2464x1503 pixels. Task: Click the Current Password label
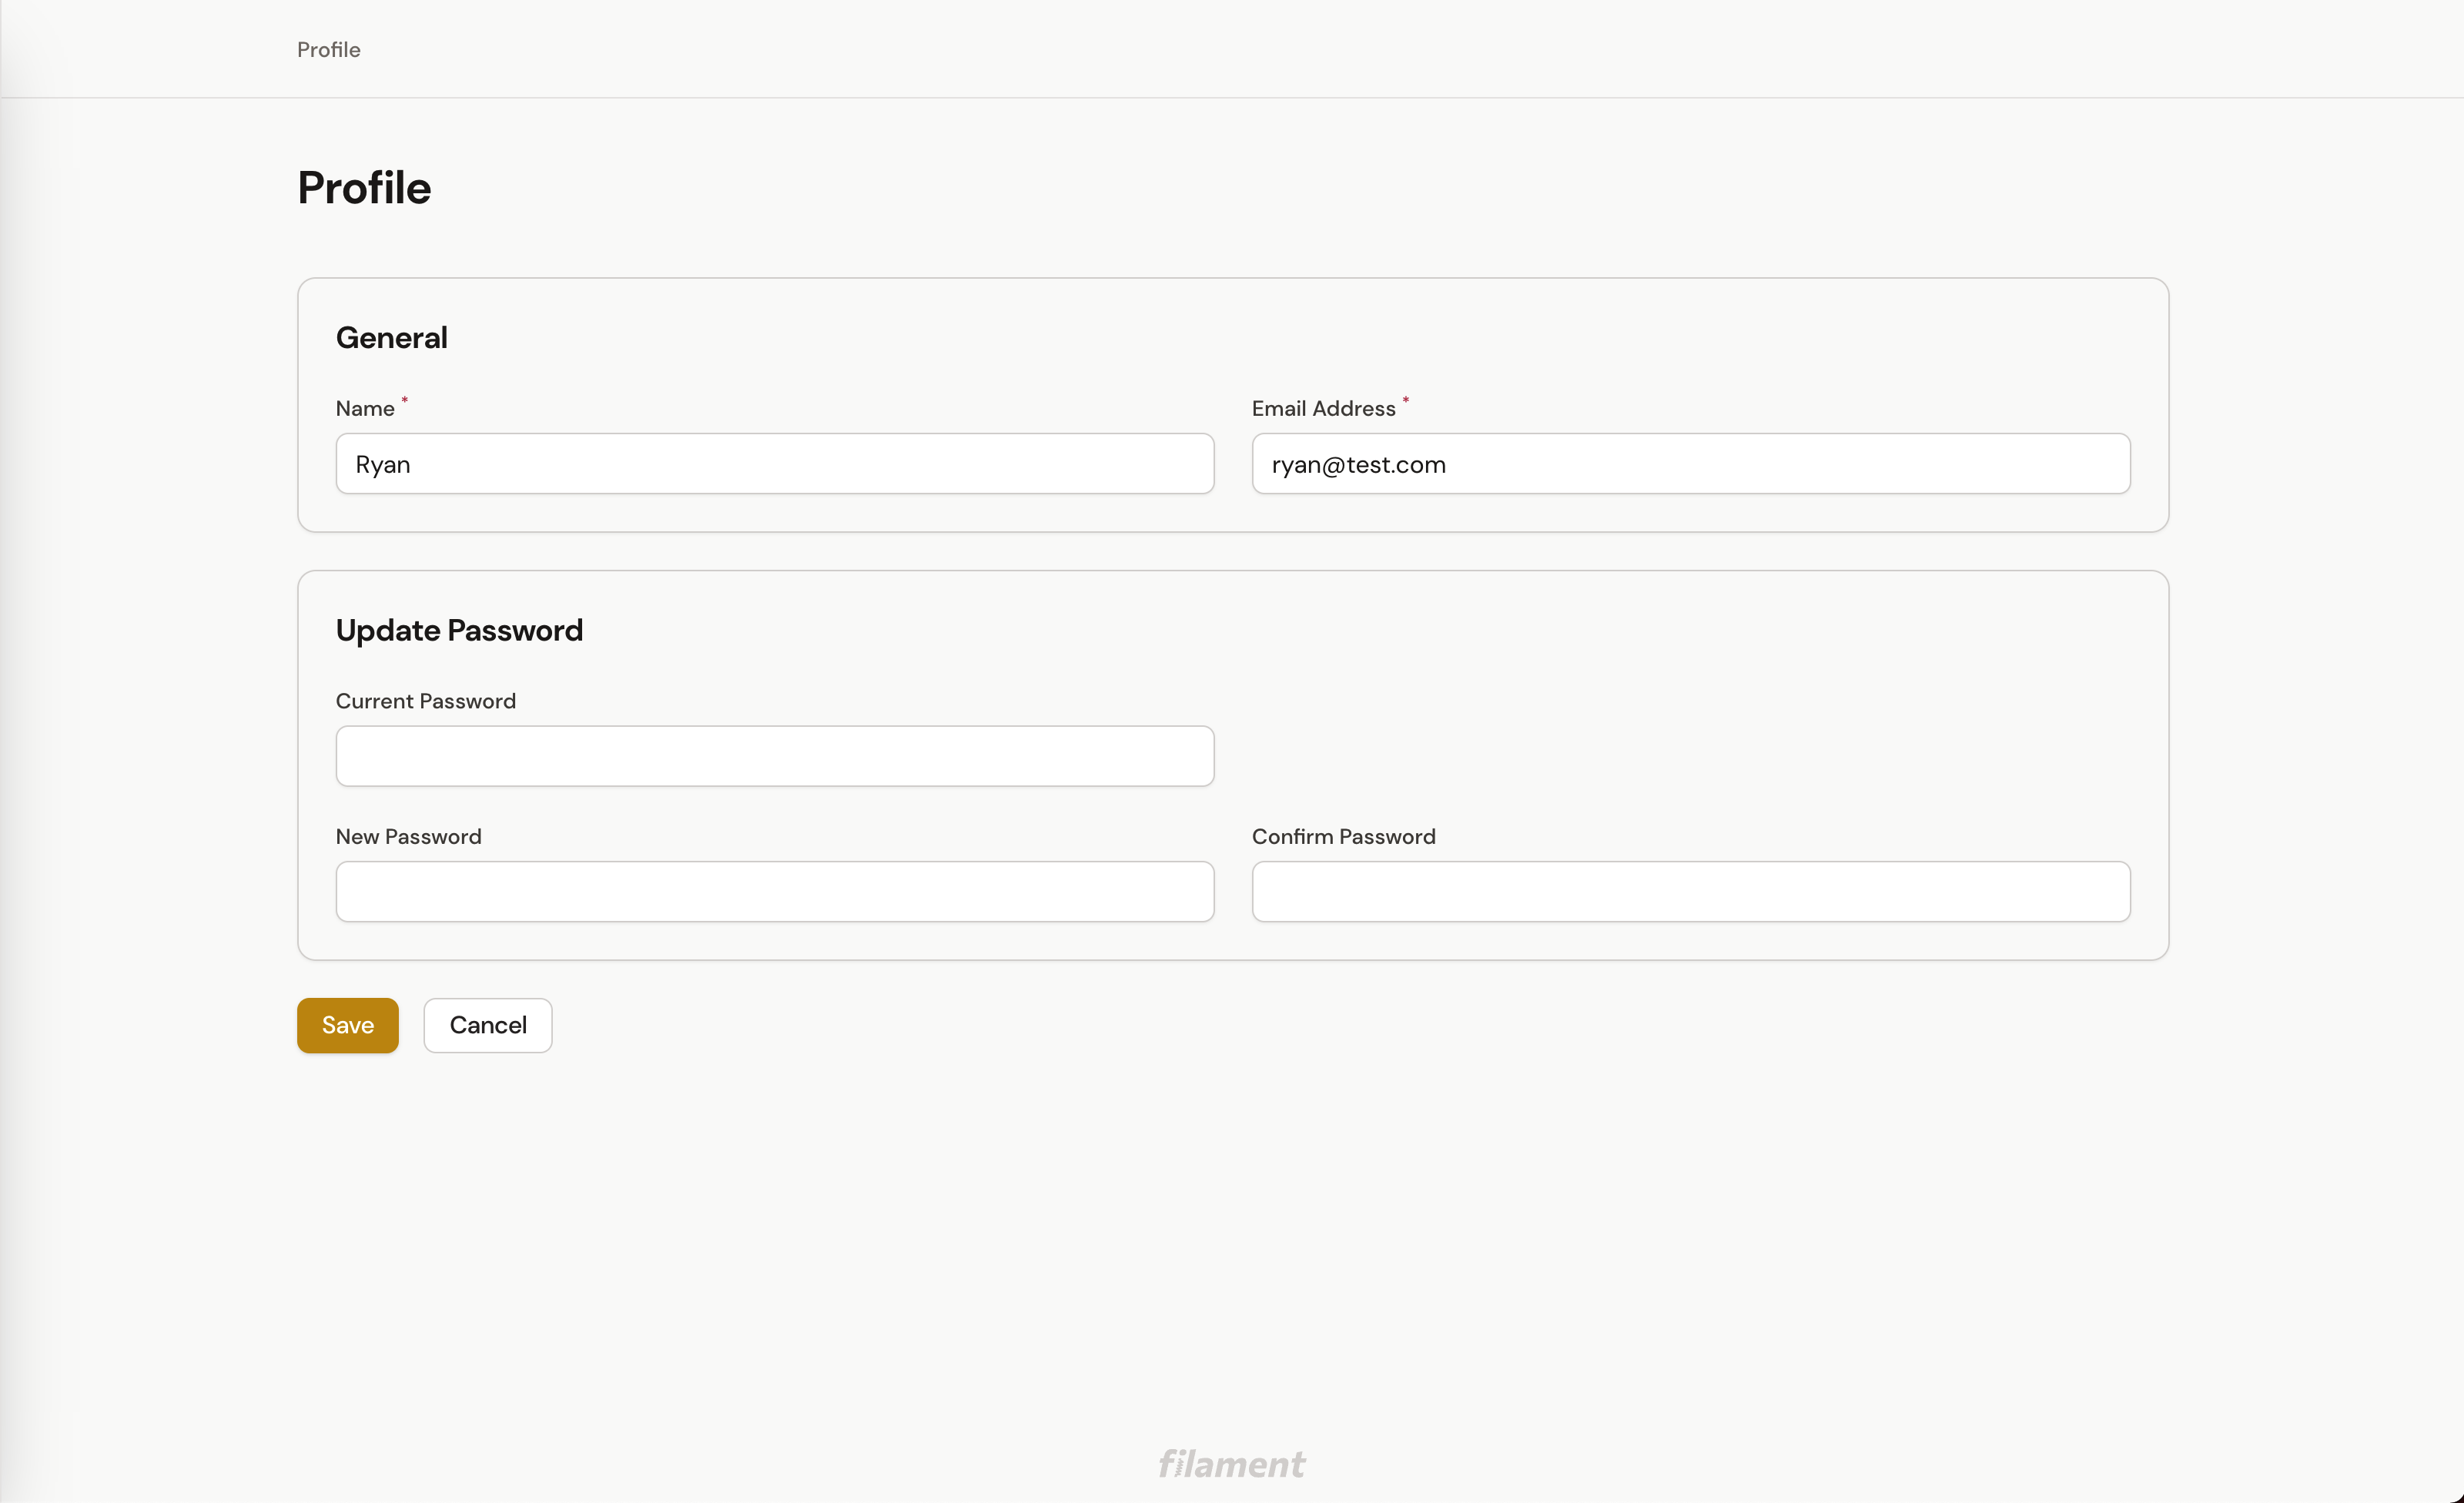click(425, 701)
